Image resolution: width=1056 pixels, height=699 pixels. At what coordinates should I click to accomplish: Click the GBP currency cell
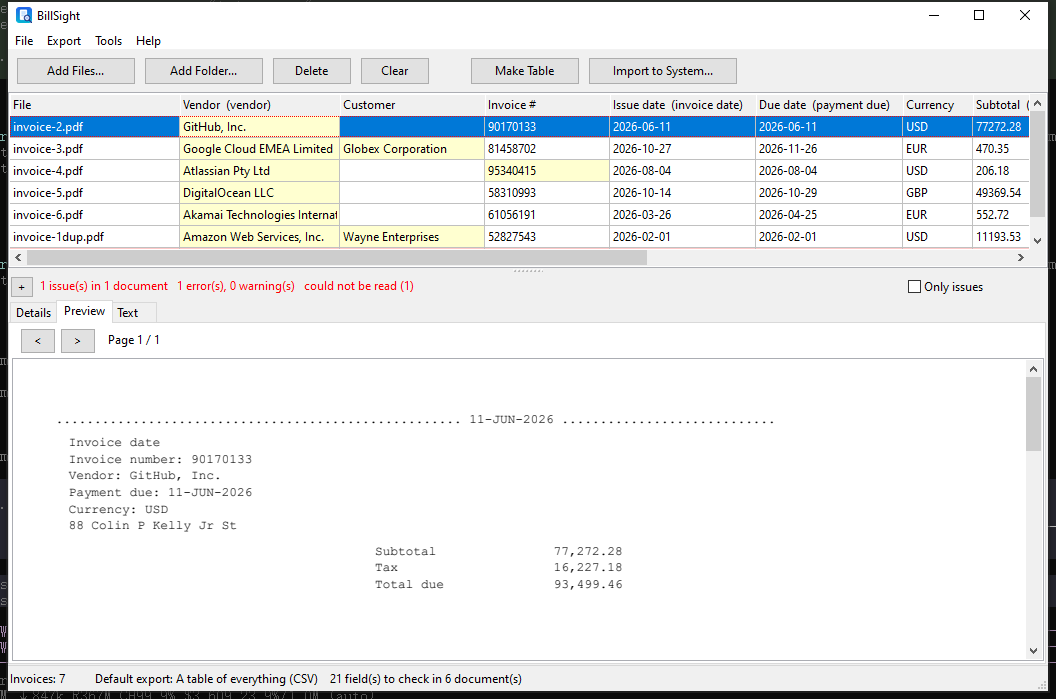point(937,193)
